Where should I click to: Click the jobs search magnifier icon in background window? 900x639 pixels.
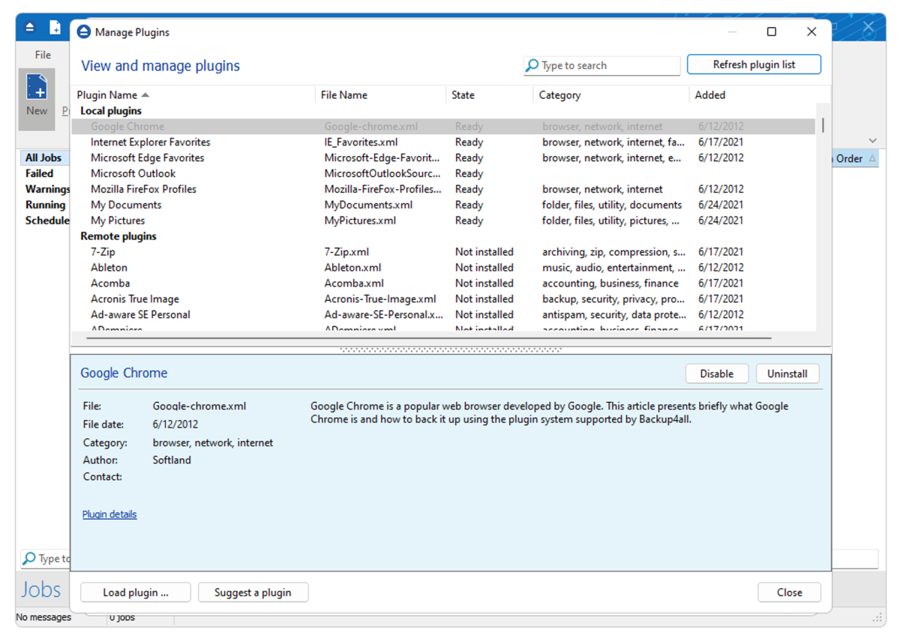click(x=29, y=558)
